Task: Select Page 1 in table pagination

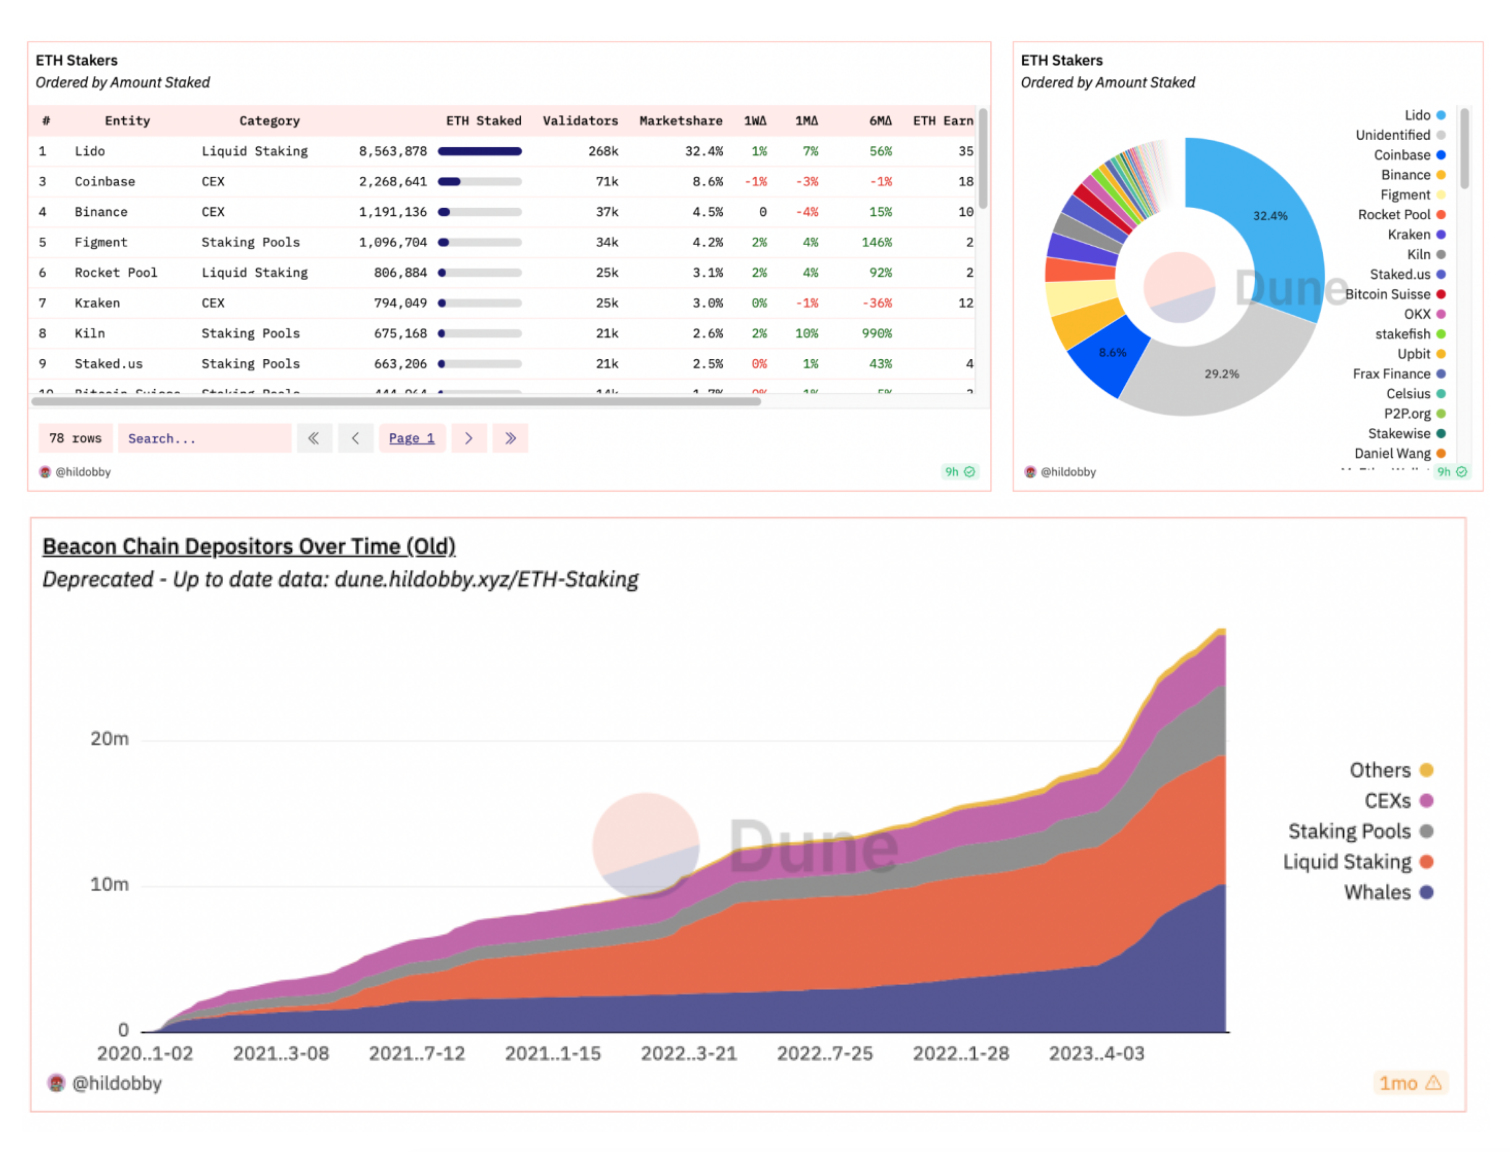Action: click(x=411, y=438)
